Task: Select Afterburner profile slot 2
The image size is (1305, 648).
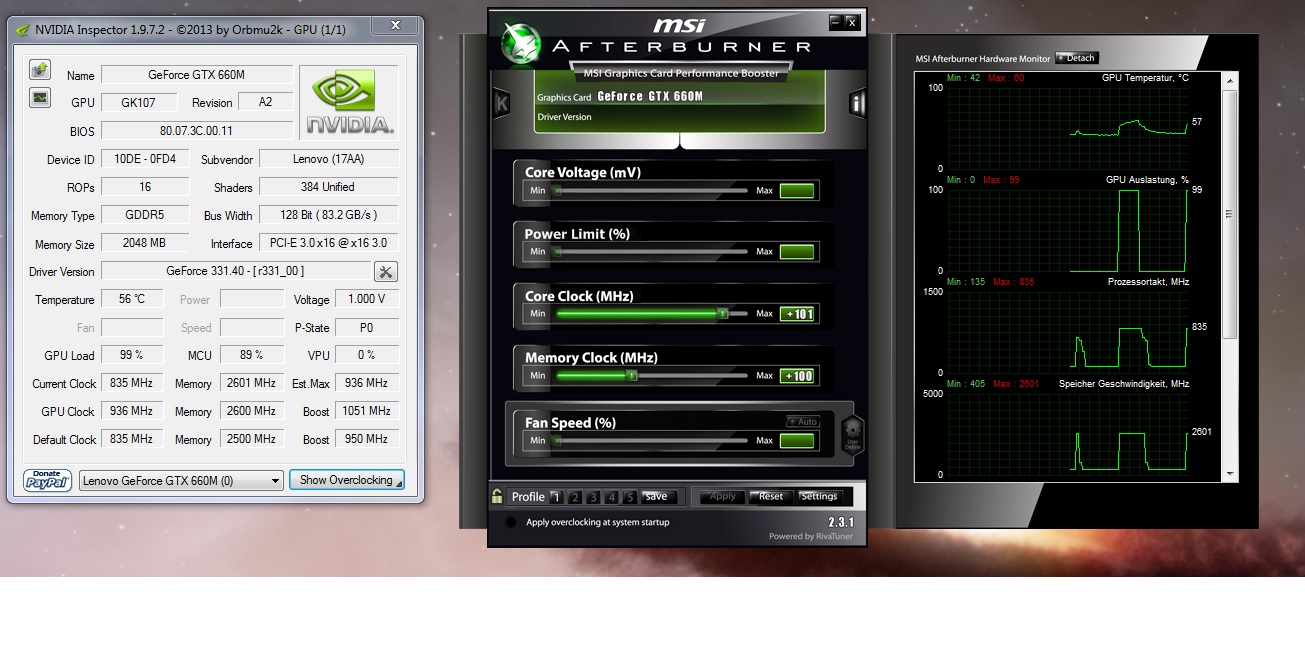Action: tap(575, 496)
